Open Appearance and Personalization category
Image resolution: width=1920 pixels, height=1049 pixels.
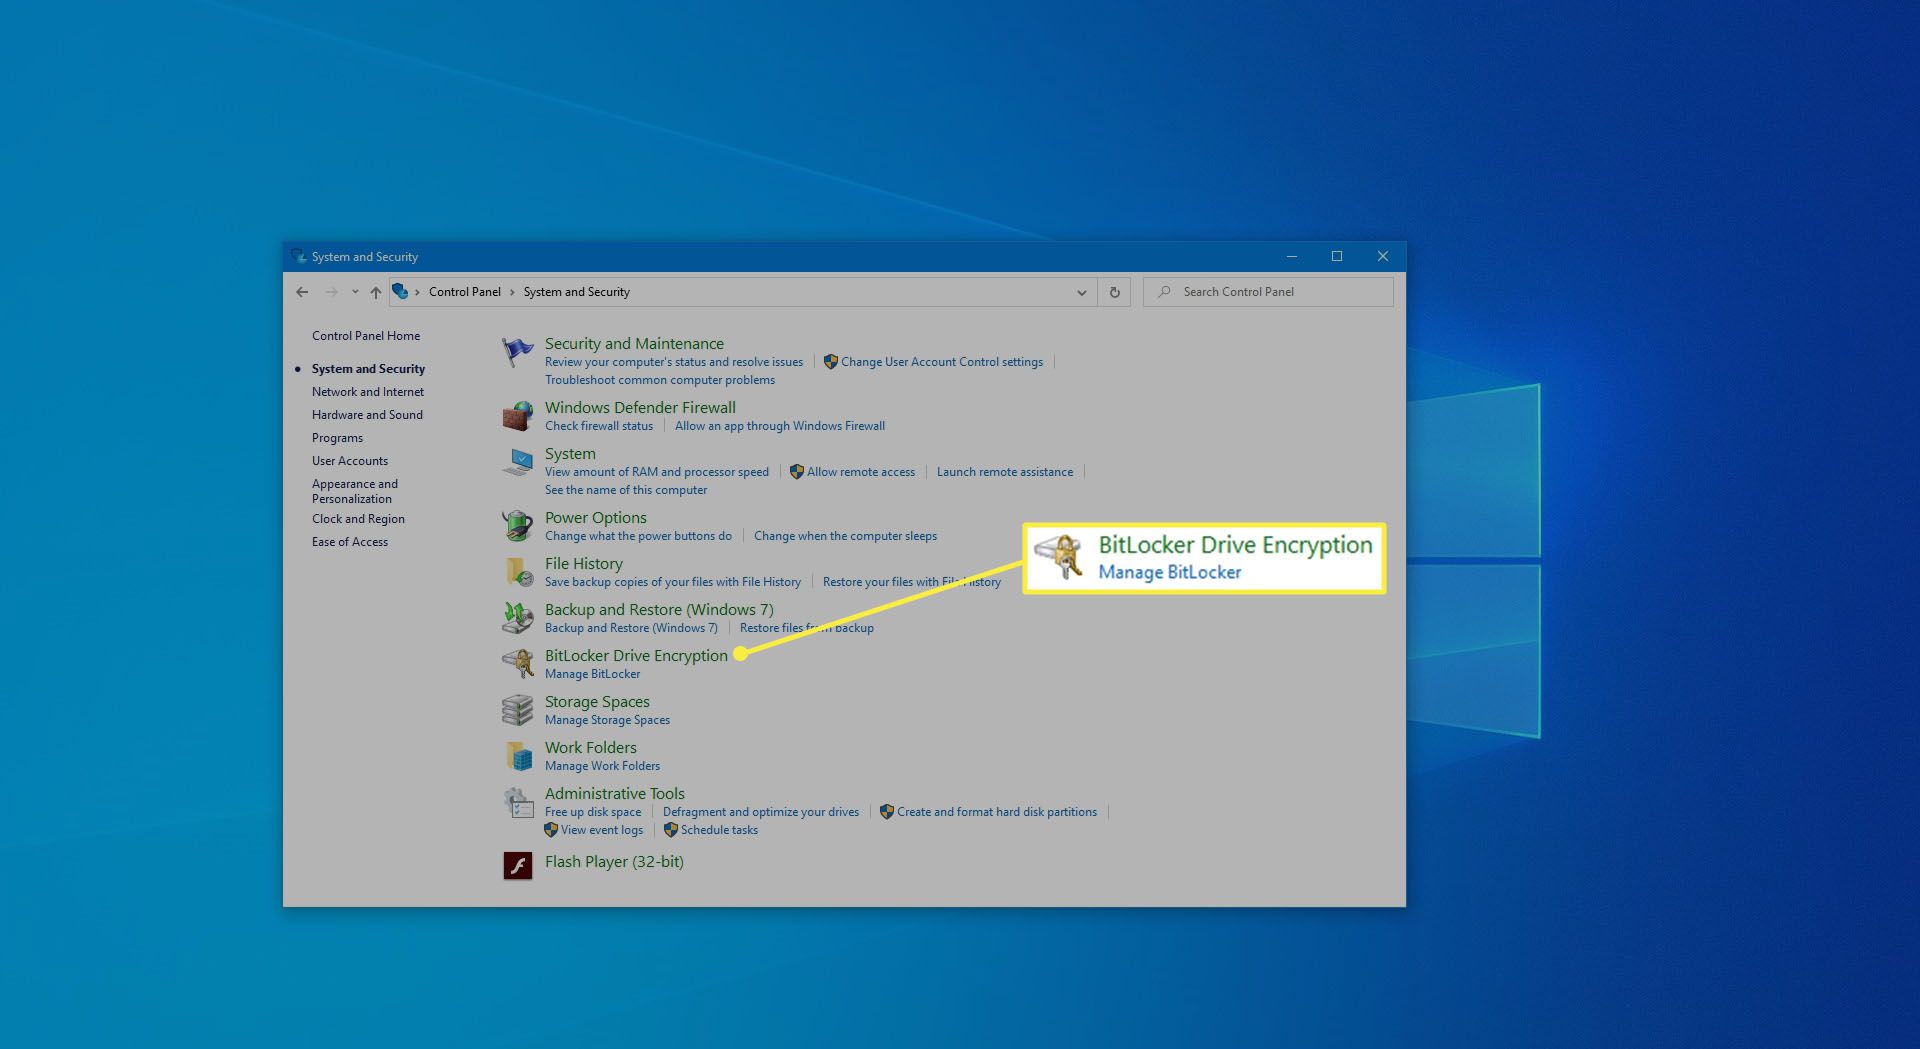tap(355, 491)
